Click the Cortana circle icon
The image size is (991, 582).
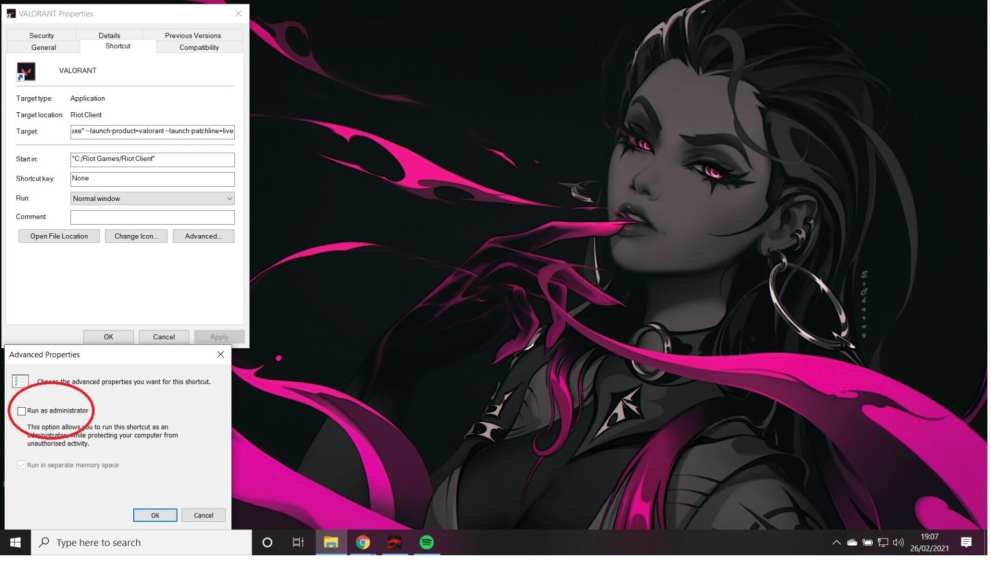click(267, 542)
